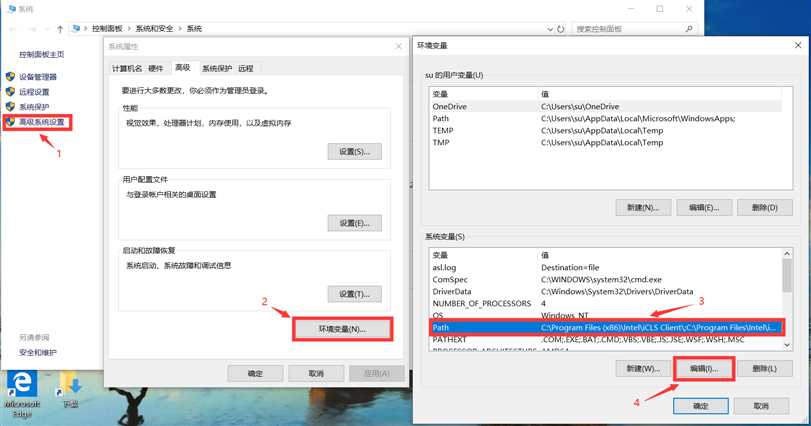This screenshot has height=426, width=811.
Task: Click the control panel icon in breadcrumb
Action: 77,28
